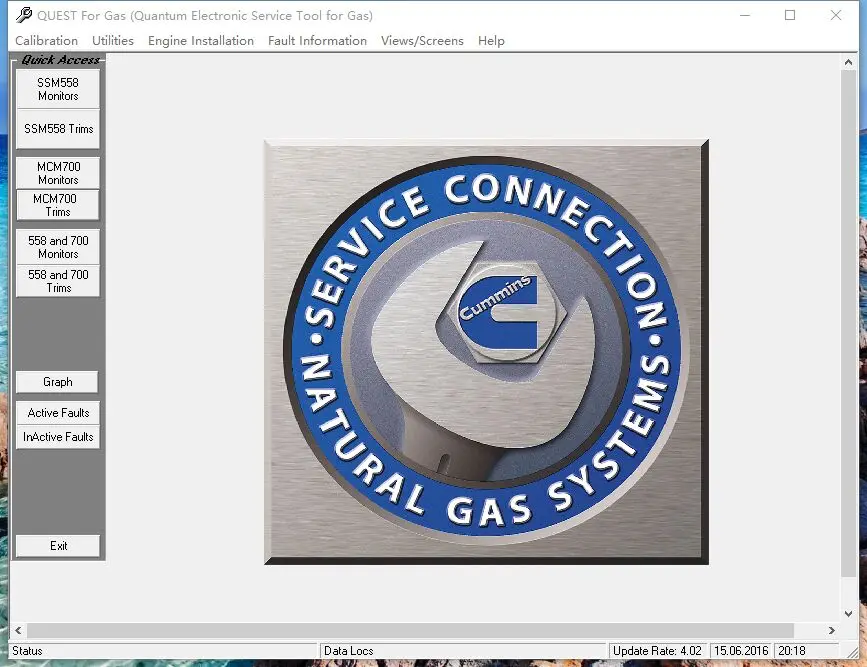This screenshot has width=867, height=667.
Task: Click the Data Locs status bar panel
Action: click(x=463, y=651)
